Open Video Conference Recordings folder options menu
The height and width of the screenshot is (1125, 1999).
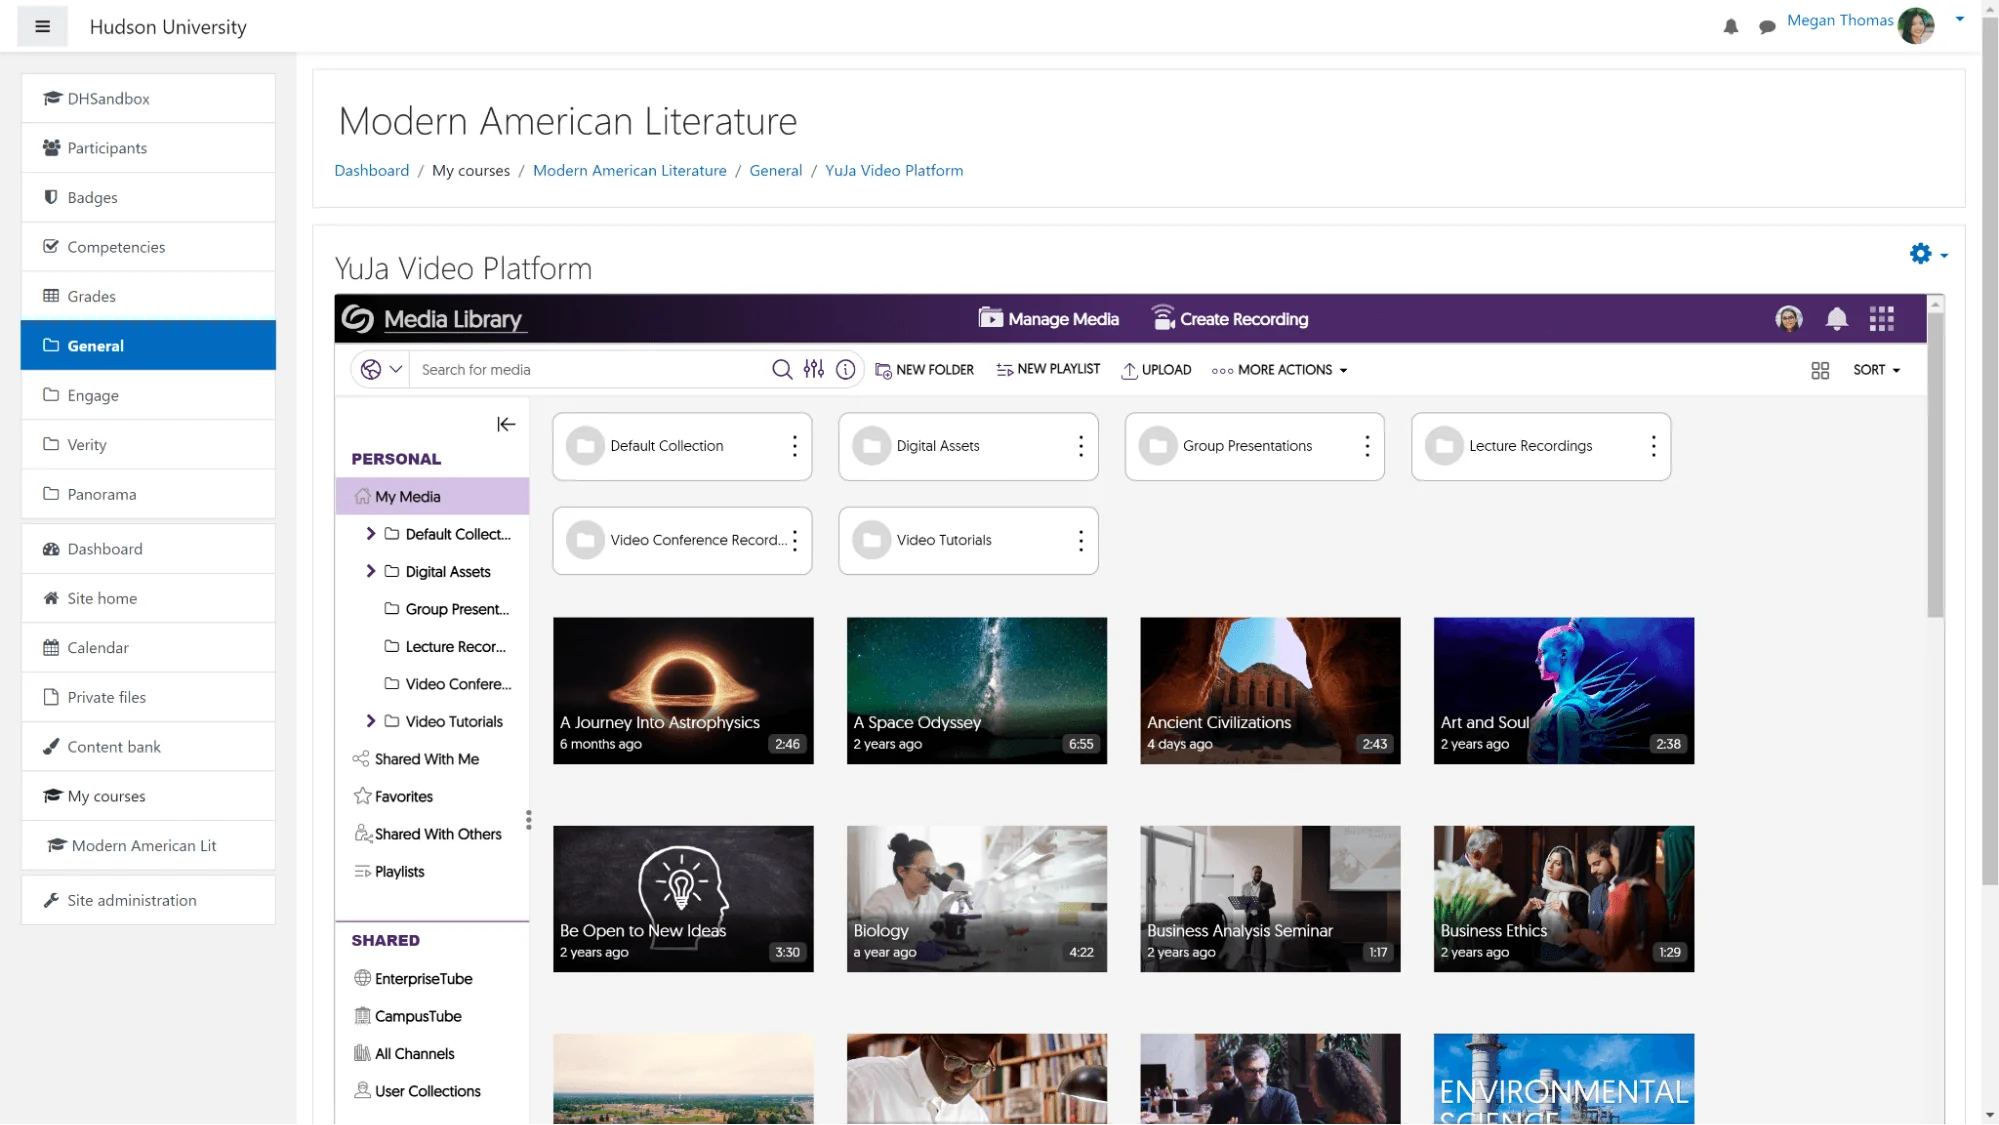[x=795, y=540]
